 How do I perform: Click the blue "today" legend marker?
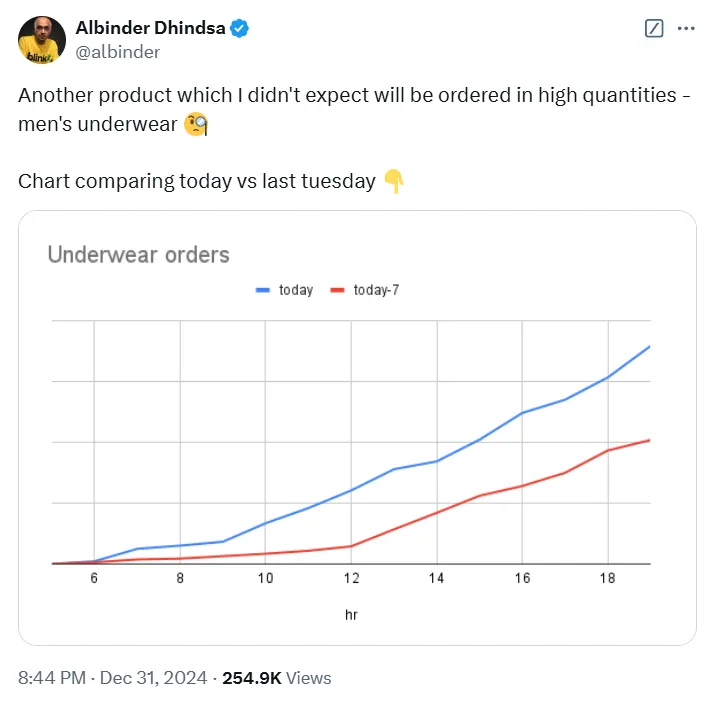pos(263,290)
